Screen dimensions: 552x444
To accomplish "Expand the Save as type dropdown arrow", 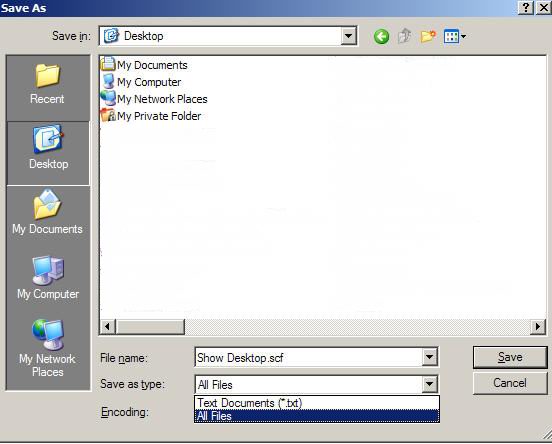I will click(x=429, y=384).
